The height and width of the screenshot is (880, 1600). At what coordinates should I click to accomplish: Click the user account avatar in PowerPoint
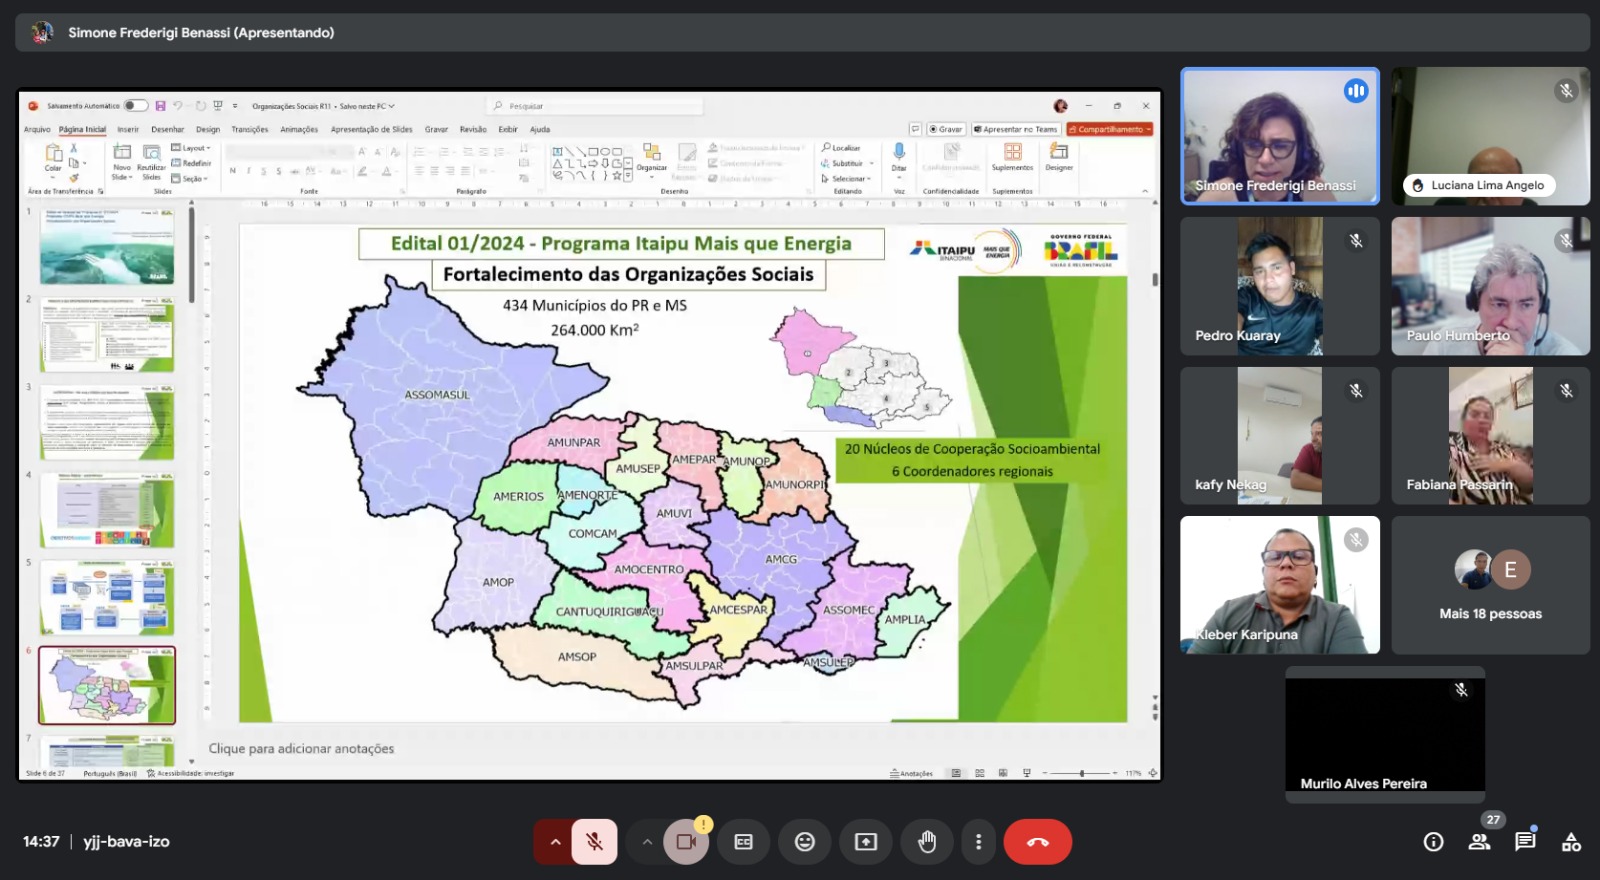(x=1060, y=106)
